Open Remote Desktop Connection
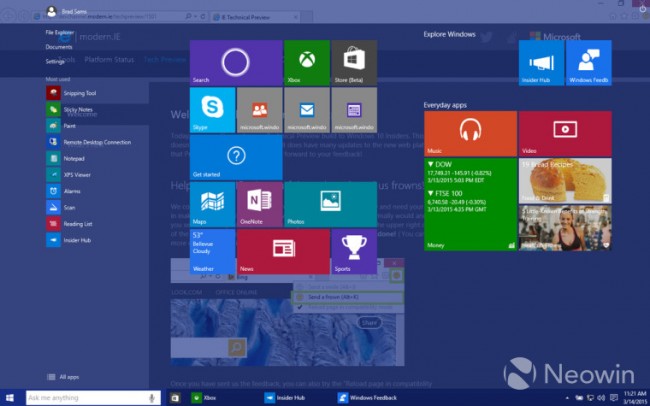The image size is (650, 406). pos(89,142)
